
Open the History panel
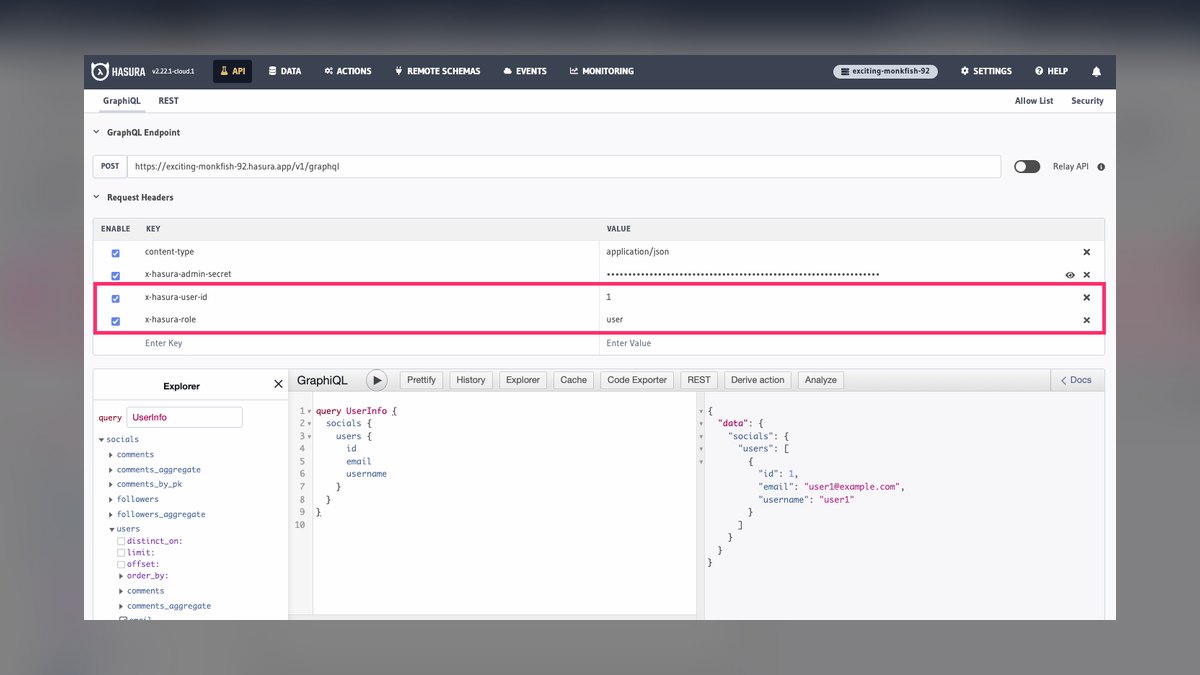point(471,380)
